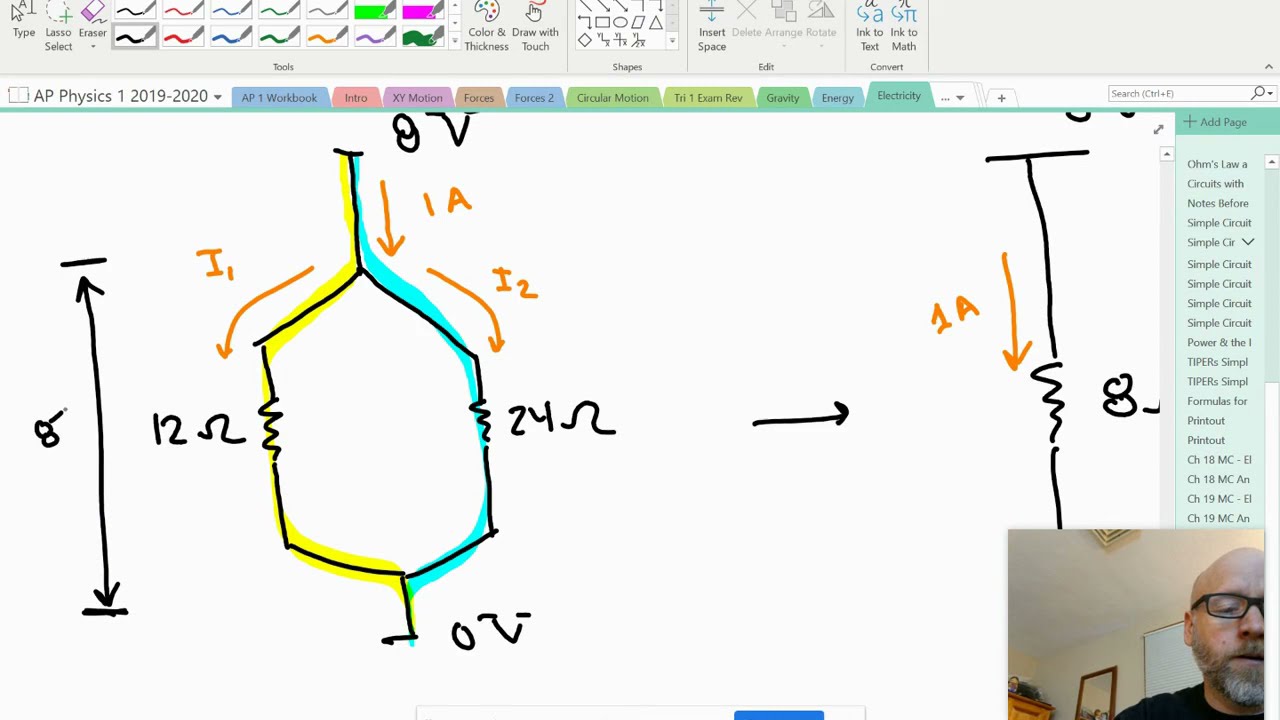Collapse subpages under Simple Cir
1280x720 pixels.
pos(1248,242)
